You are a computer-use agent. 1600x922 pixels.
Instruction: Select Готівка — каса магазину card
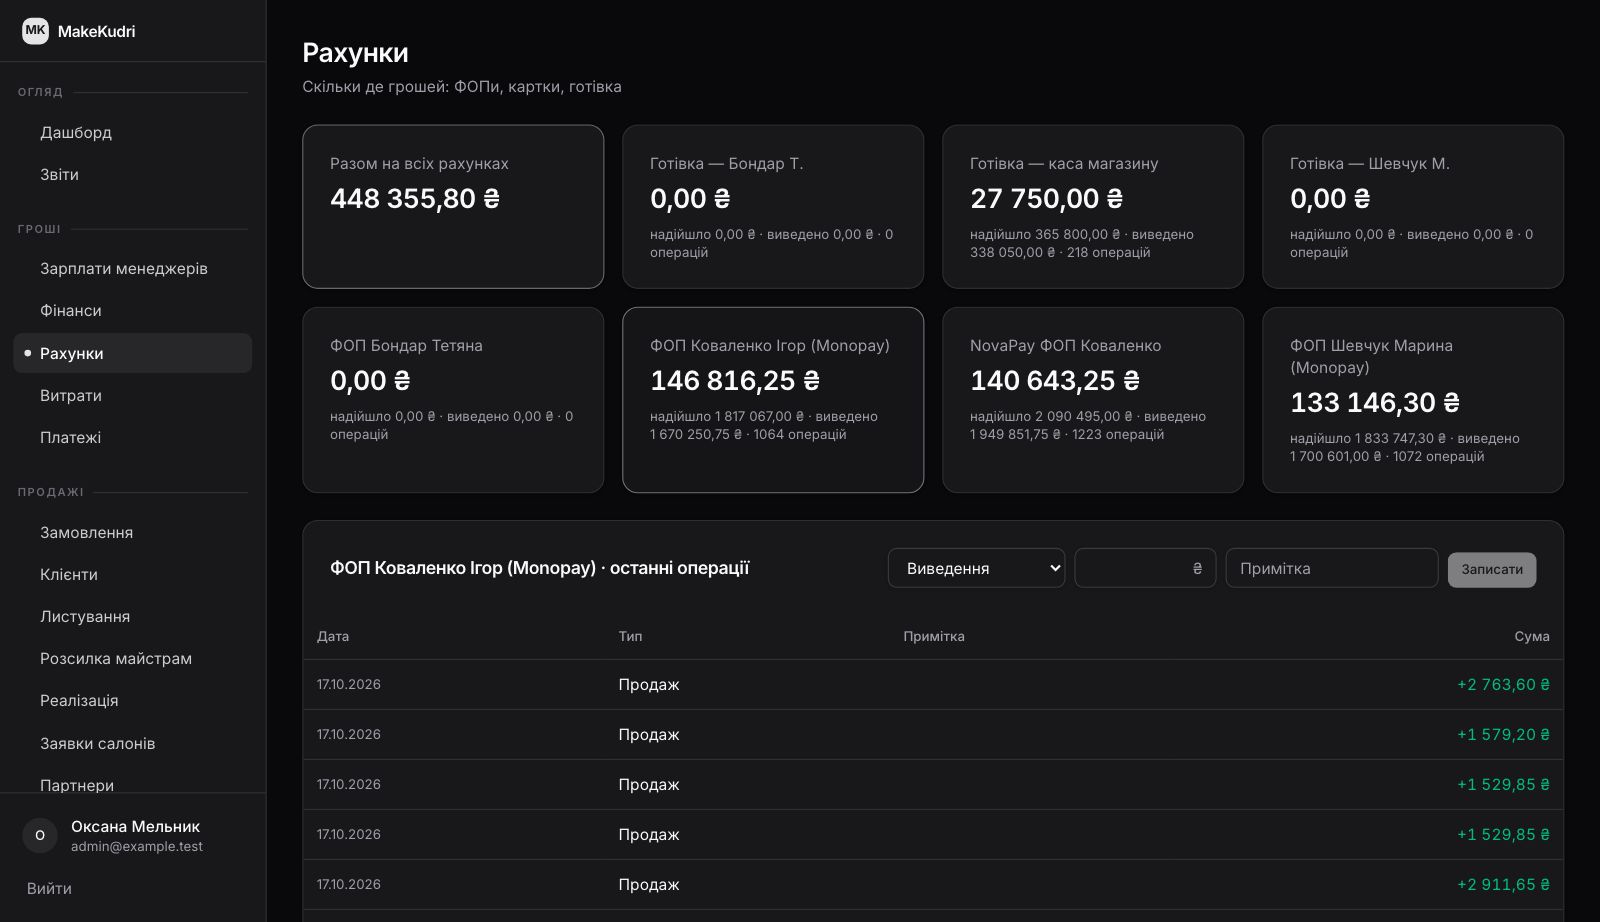[1093, 206]
